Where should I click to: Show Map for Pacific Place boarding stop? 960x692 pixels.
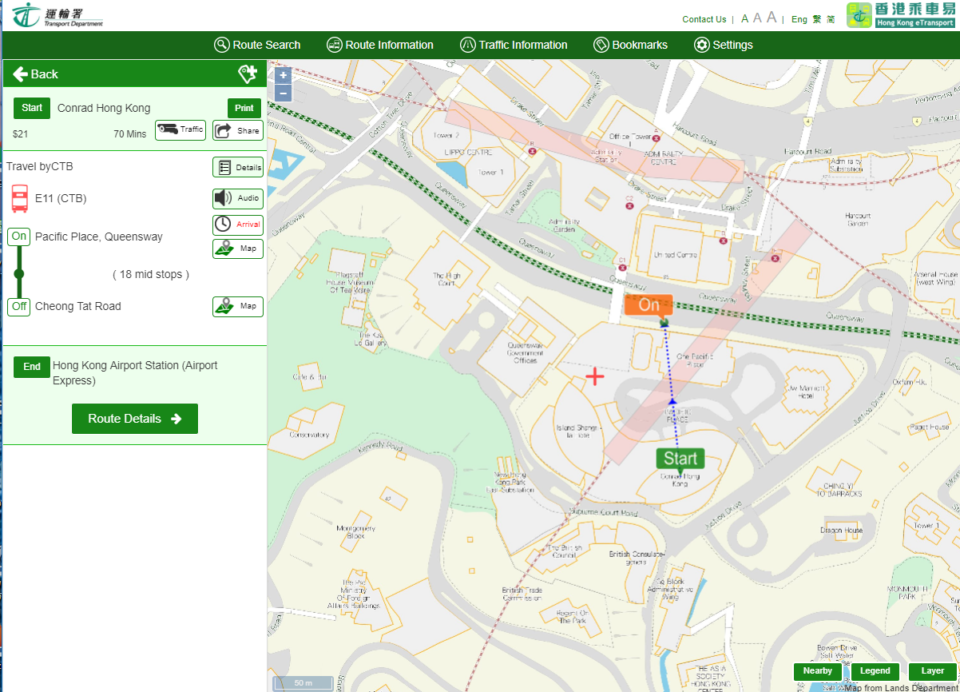237,249
